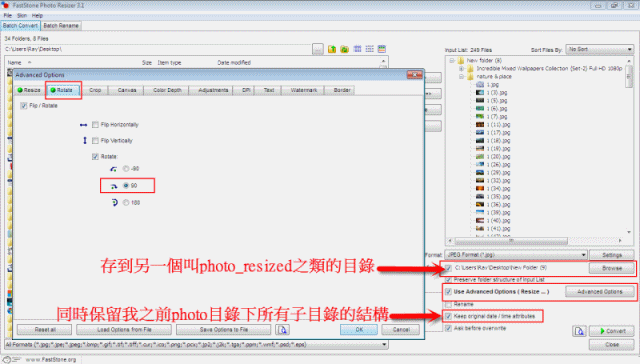Image resolution: width=640 pixels, height=364 pixels.
Task: Click Load Options from File button
Action: [124, 330]
